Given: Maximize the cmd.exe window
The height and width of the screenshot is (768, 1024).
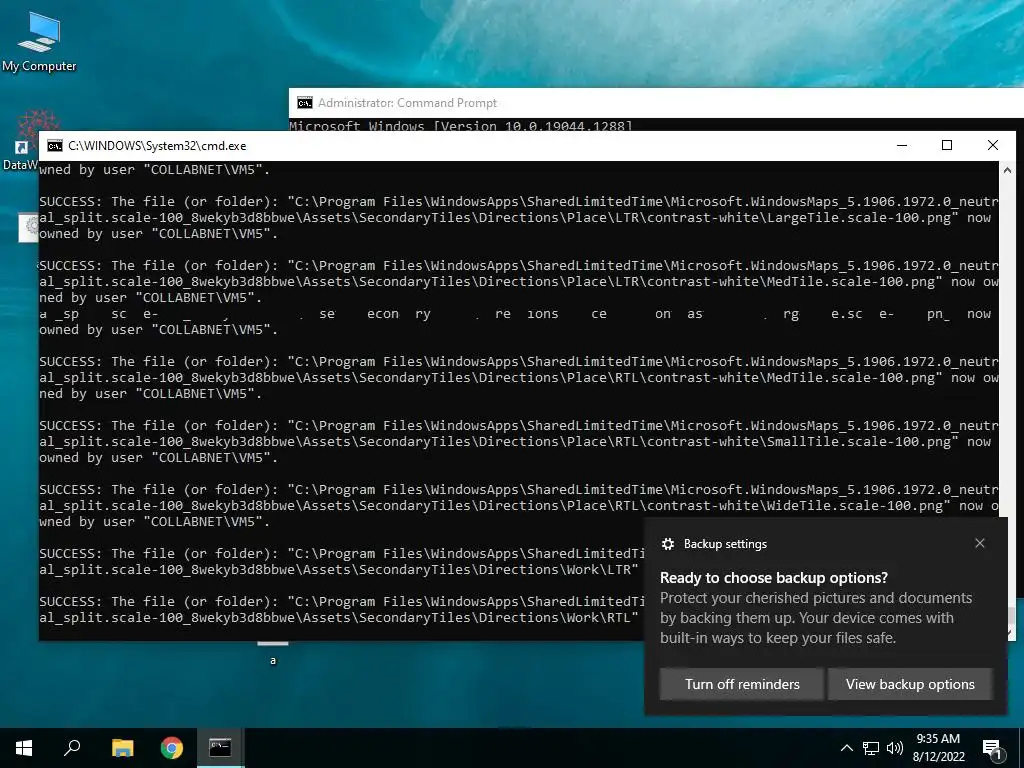Looking at the screenshot, I should pos(947,146).
